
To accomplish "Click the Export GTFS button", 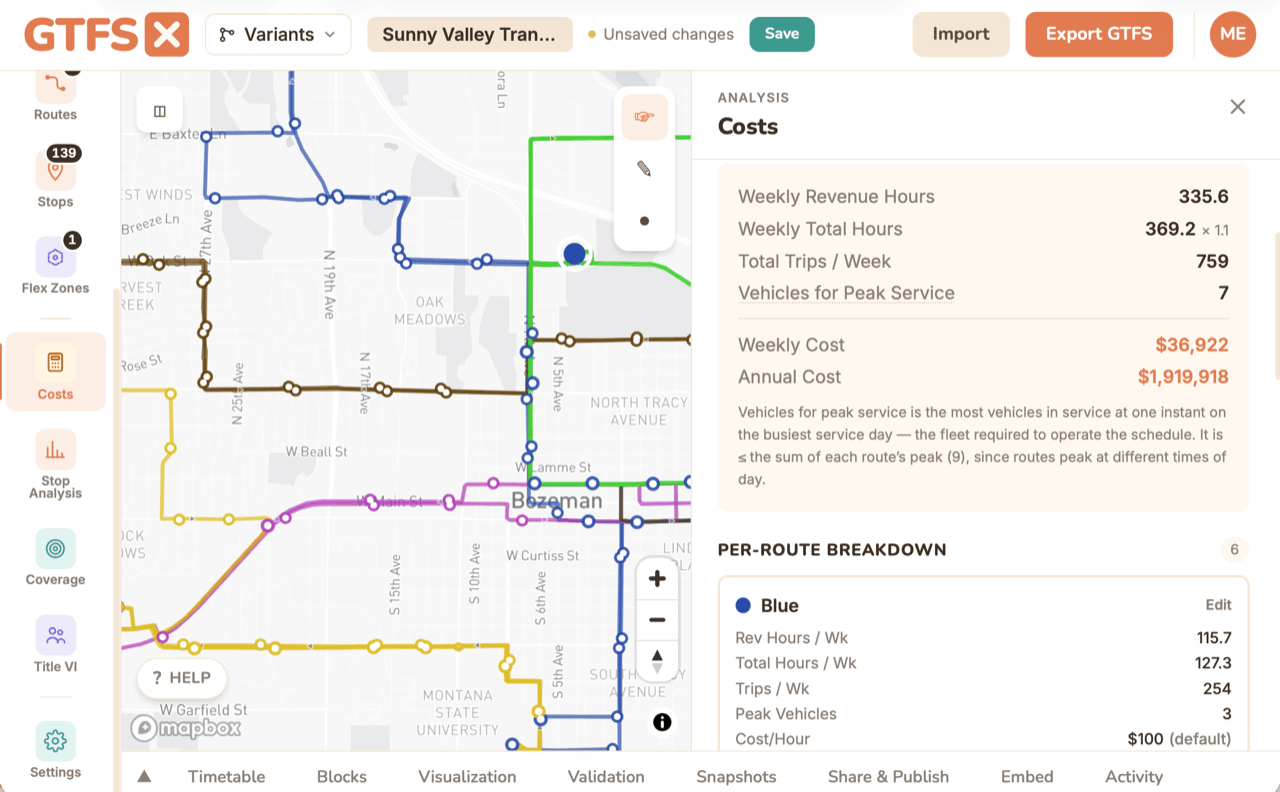I will click(1099, 34).
